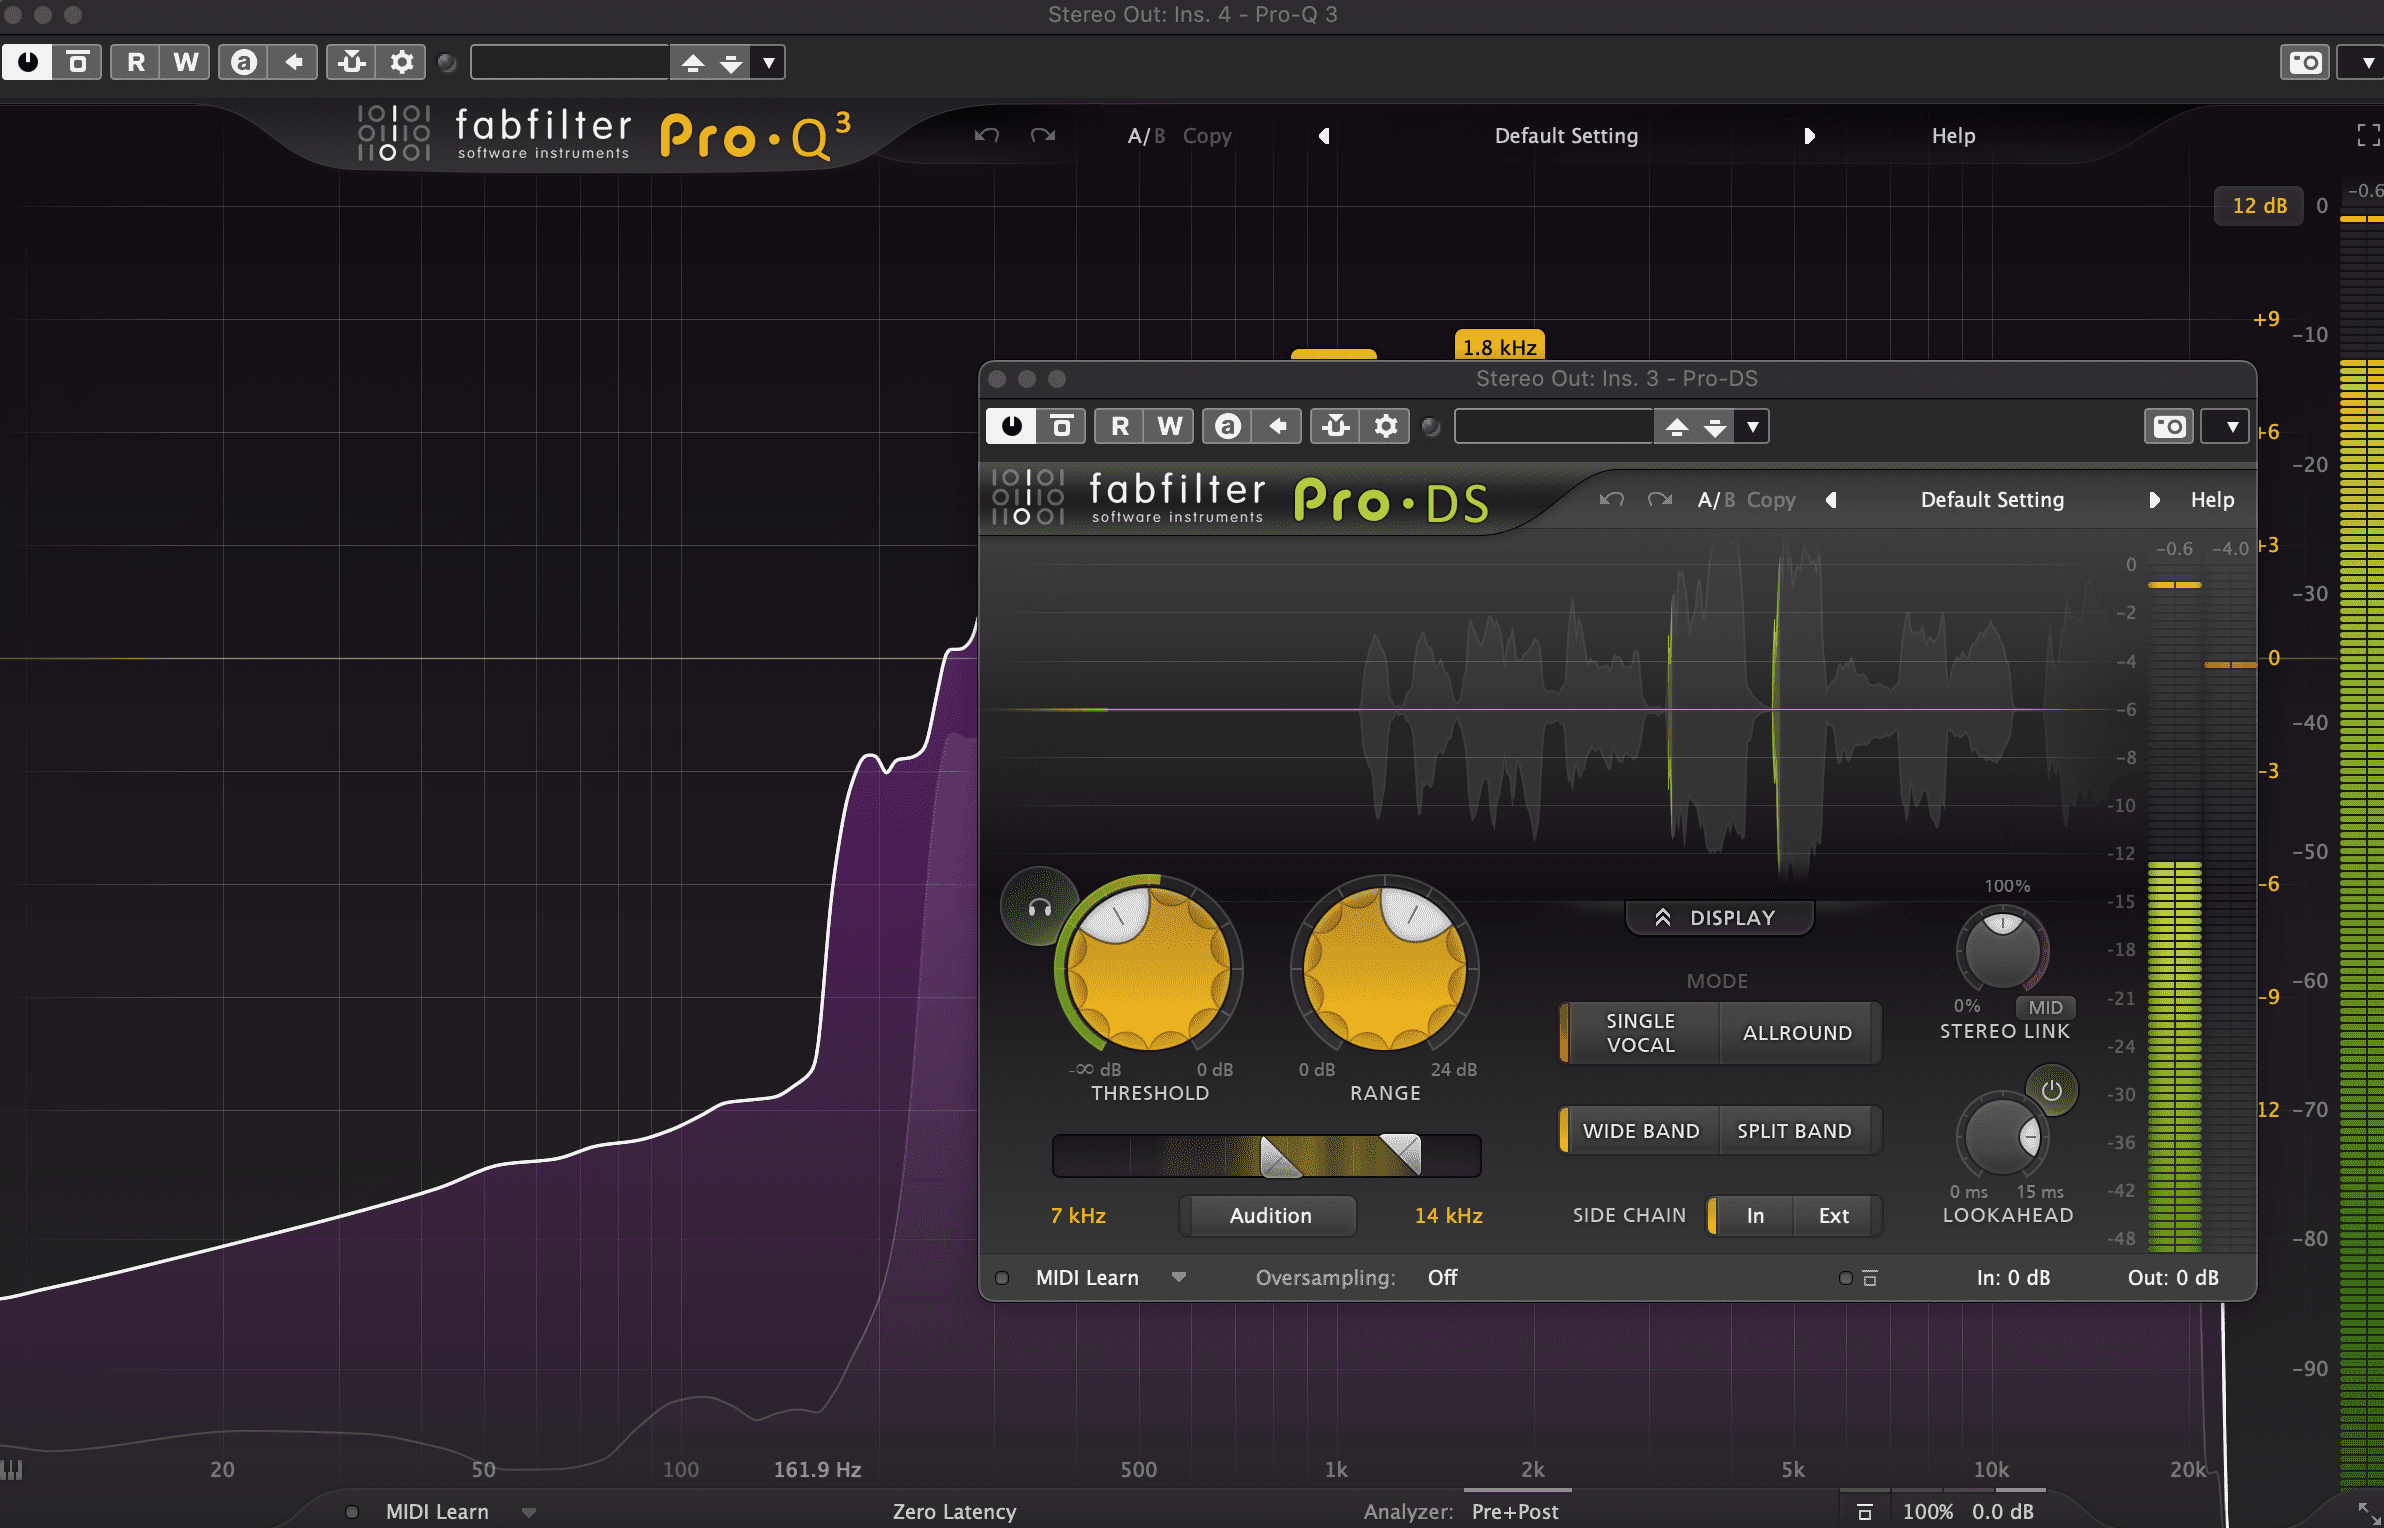Viewport: 2384px width, 1528px height.
Task: Select Split Band processing
Action: pyautogui.click(x=1794, y=1130)
